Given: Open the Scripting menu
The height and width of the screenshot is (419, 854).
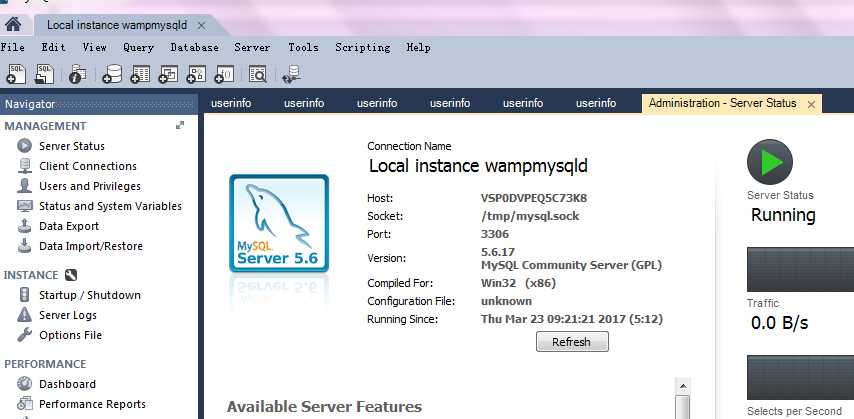Looking at the screenshot, I should tap(363, 48).
